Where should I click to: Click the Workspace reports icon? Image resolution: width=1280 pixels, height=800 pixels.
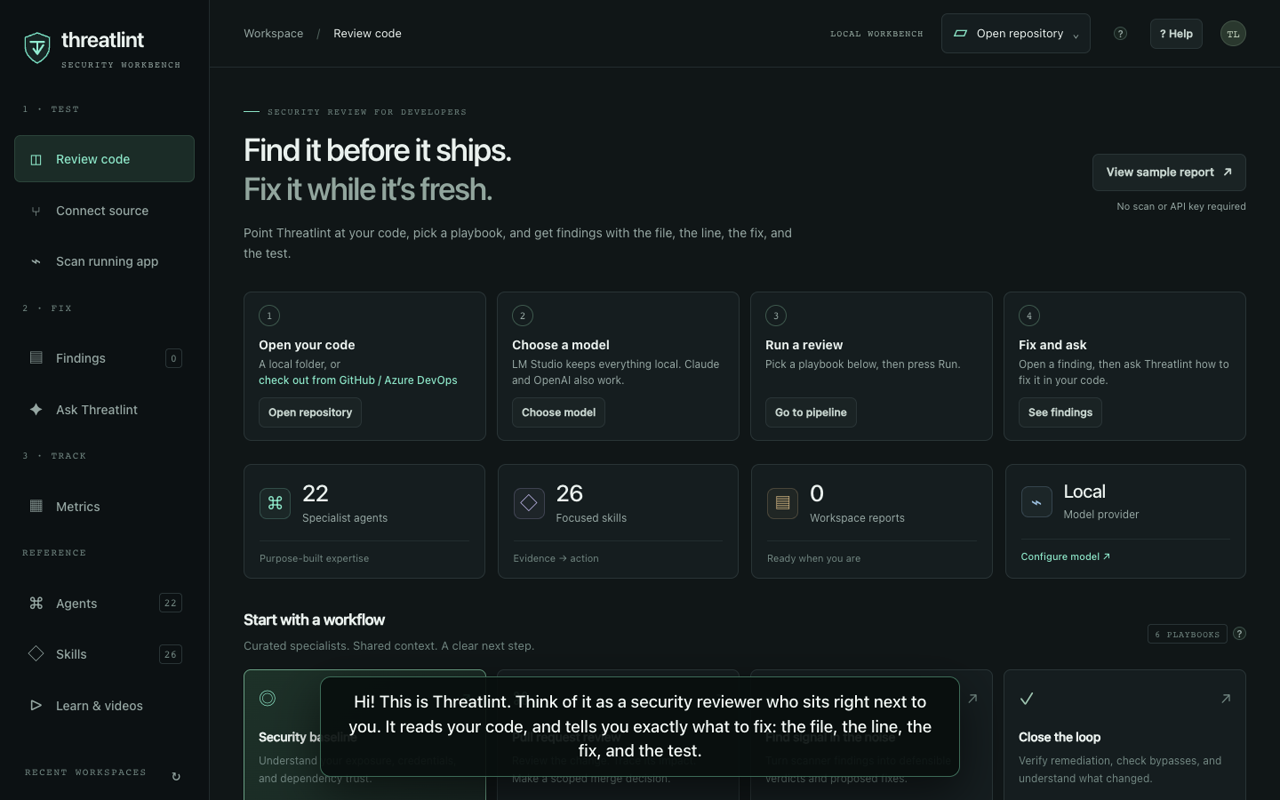(x=782, y=503)
